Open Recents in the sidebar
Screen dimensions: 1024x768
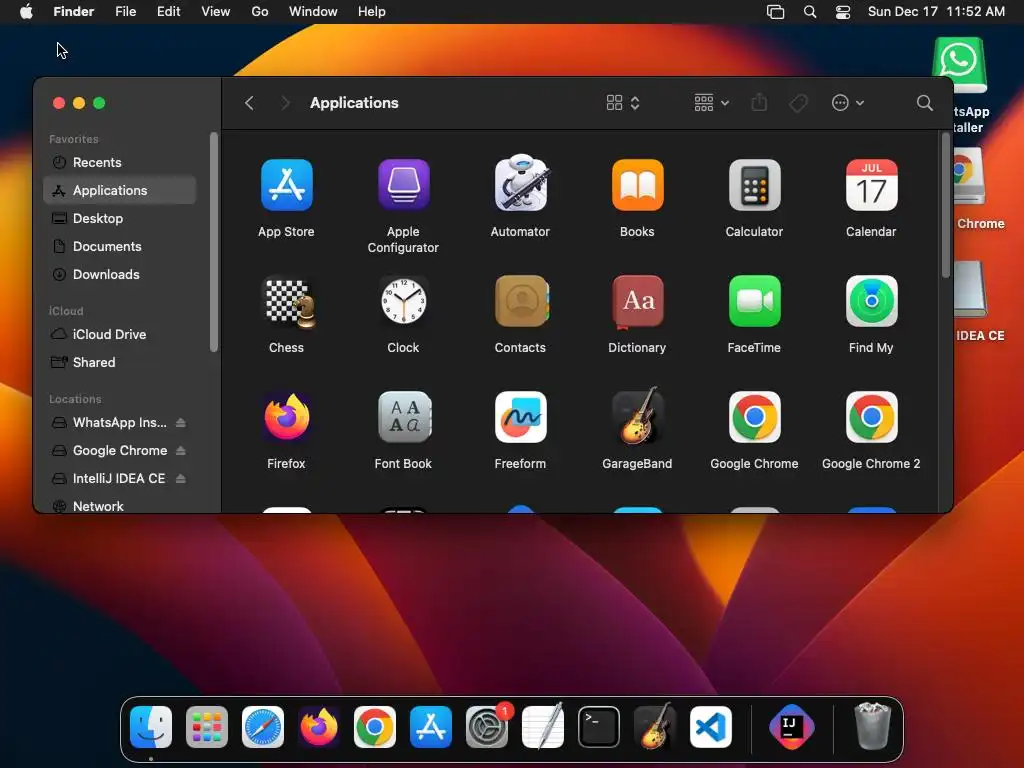120,163
